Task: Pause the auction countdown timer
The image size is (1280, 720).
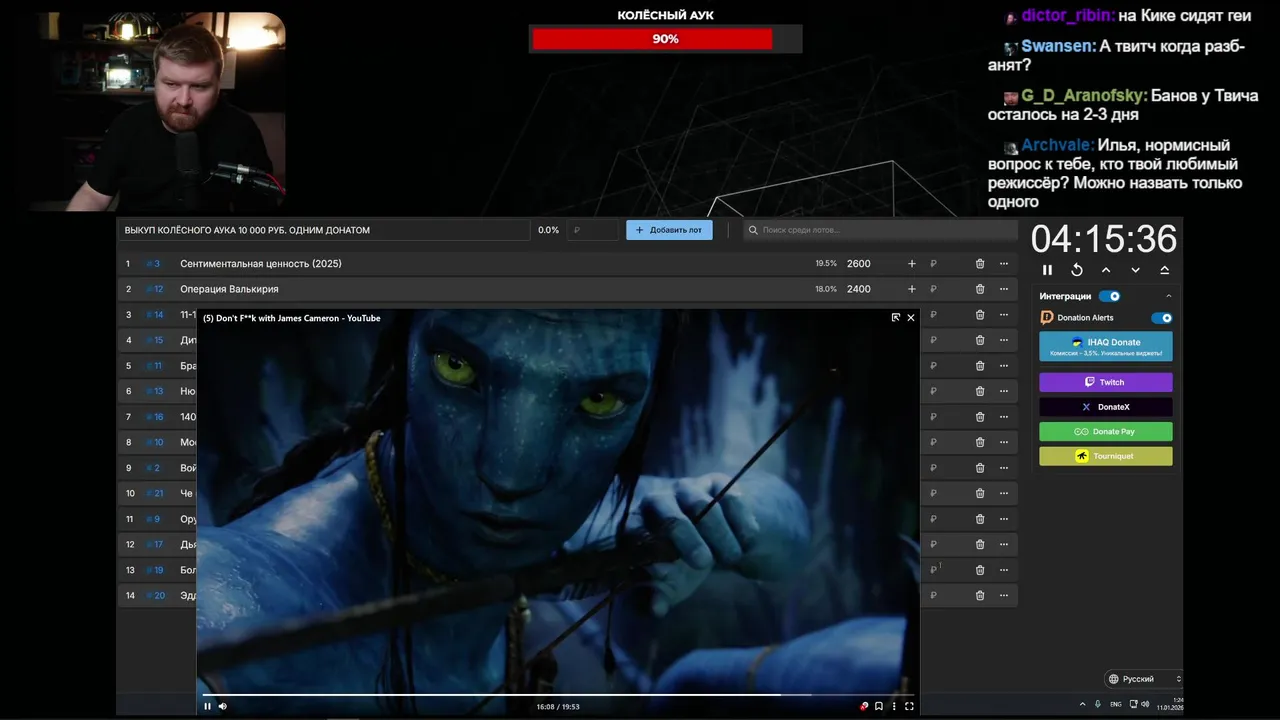Action: [1047, 270]
